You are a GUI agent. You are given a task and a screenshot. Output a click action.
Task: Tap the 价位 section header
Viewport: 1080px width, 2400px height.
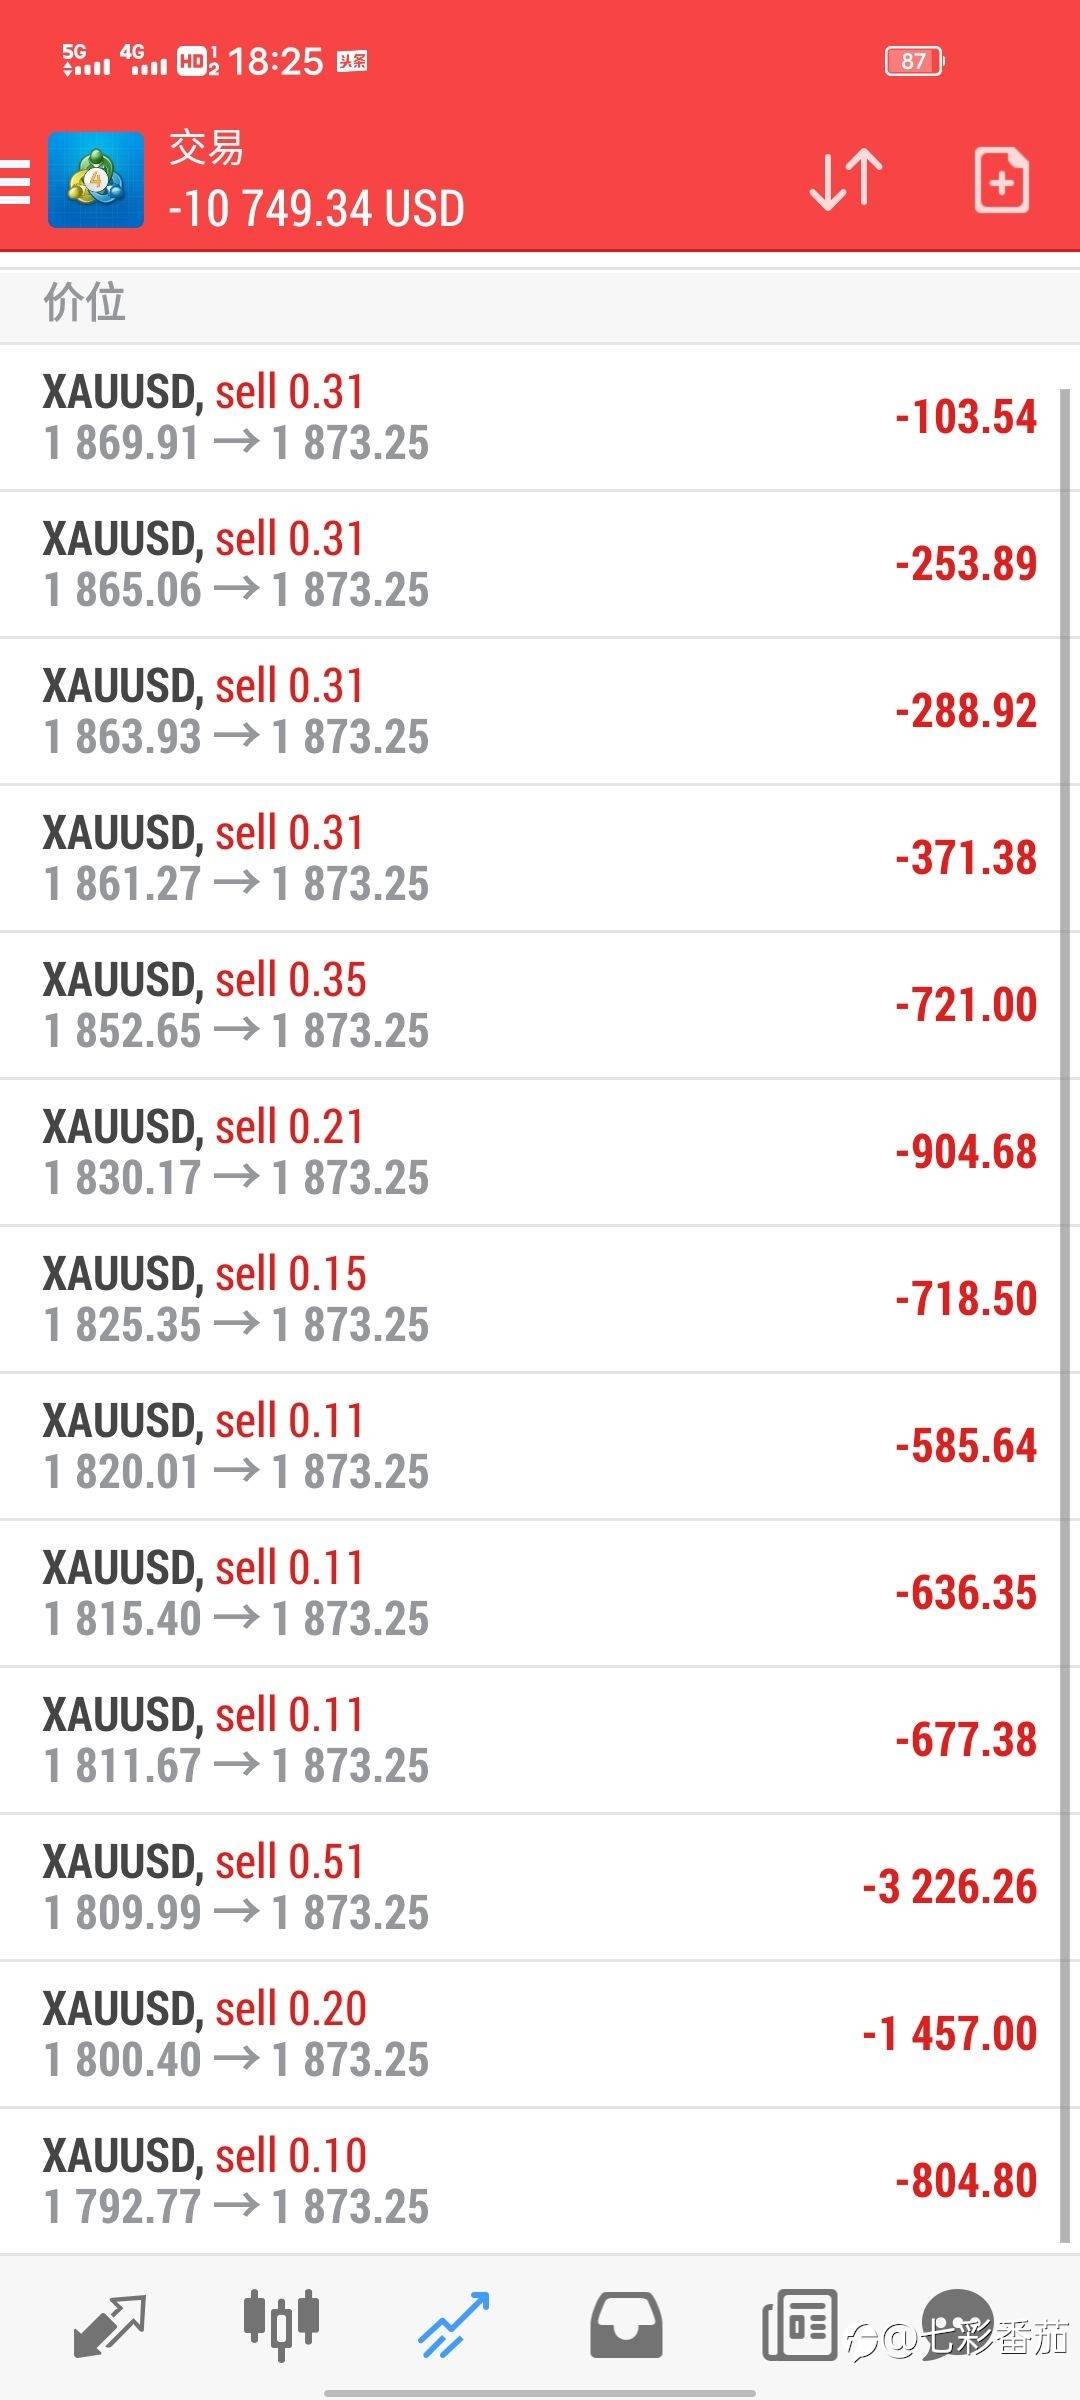point(84,302)
